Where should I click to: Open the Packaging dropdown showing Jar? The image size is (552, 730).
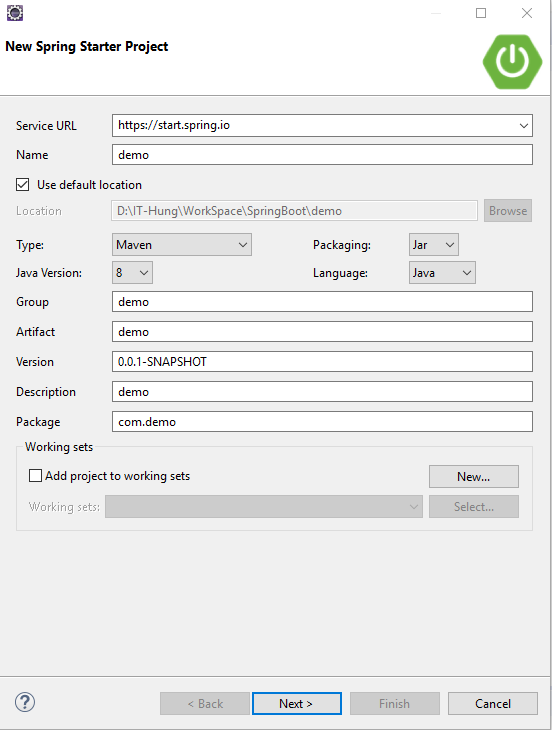[x=434, y=245]
